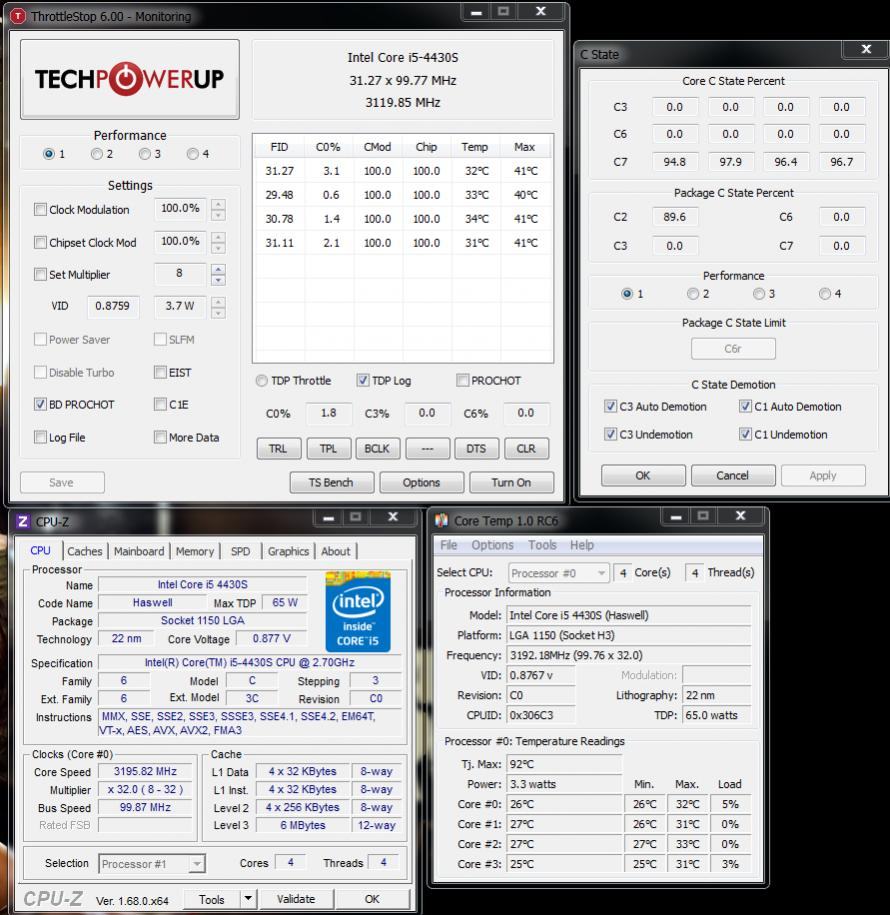Click the TRL button
Screen dimensions: 890x915
click(x=278, y=448)
